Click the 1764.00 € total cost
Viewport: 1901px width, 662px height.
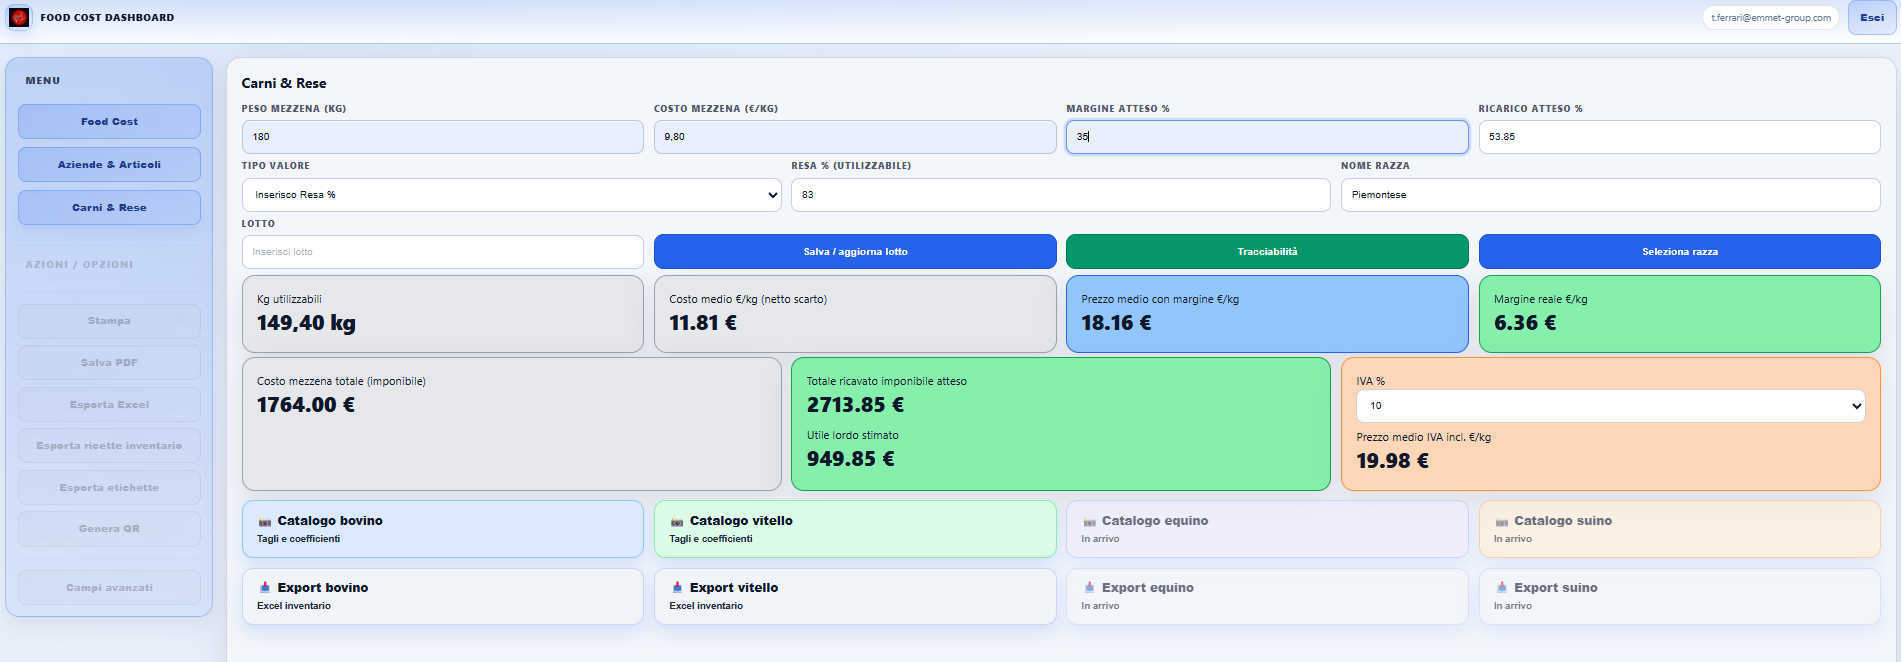point(306,405)
